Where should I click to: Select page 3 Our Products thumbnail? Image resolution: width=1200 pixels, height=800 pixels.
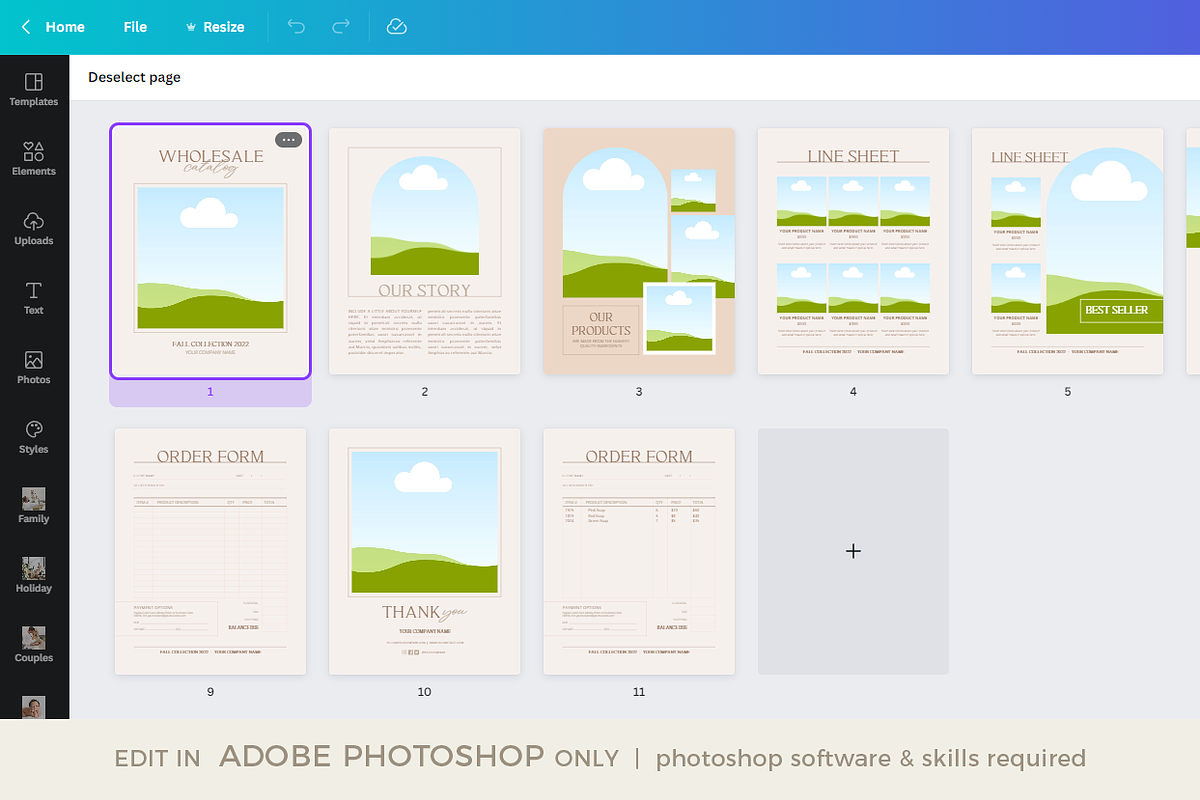coord(639,251)
